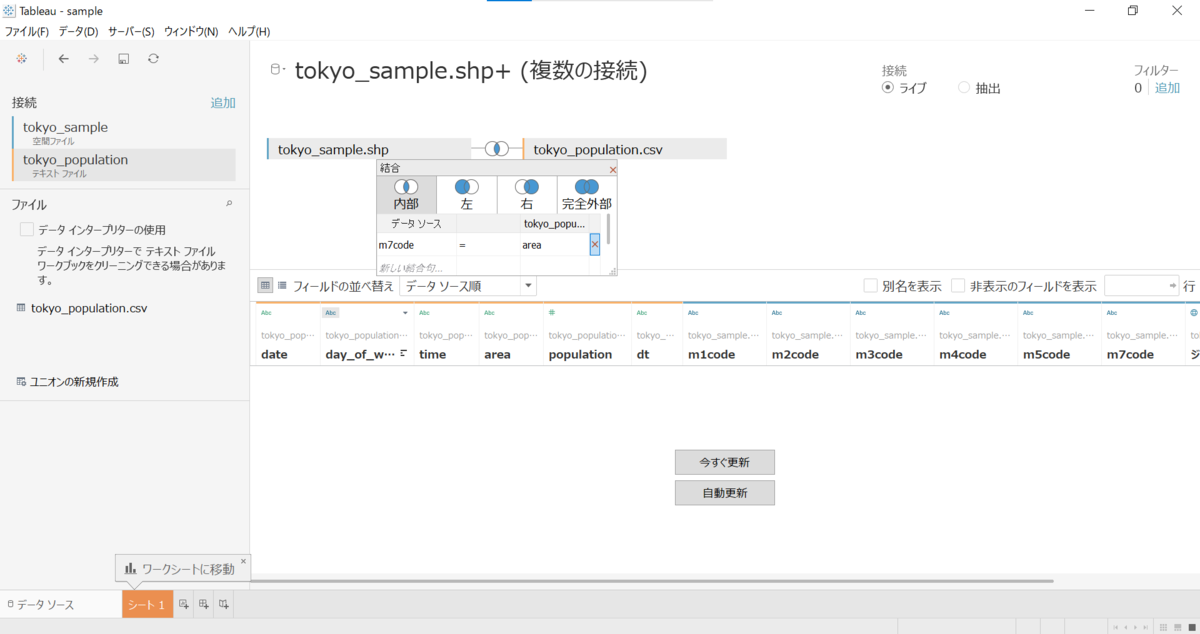Viewport: 1200px width, 634px height.
Task: Click the Abc type icon of date column
Action: tap(266, 313)
